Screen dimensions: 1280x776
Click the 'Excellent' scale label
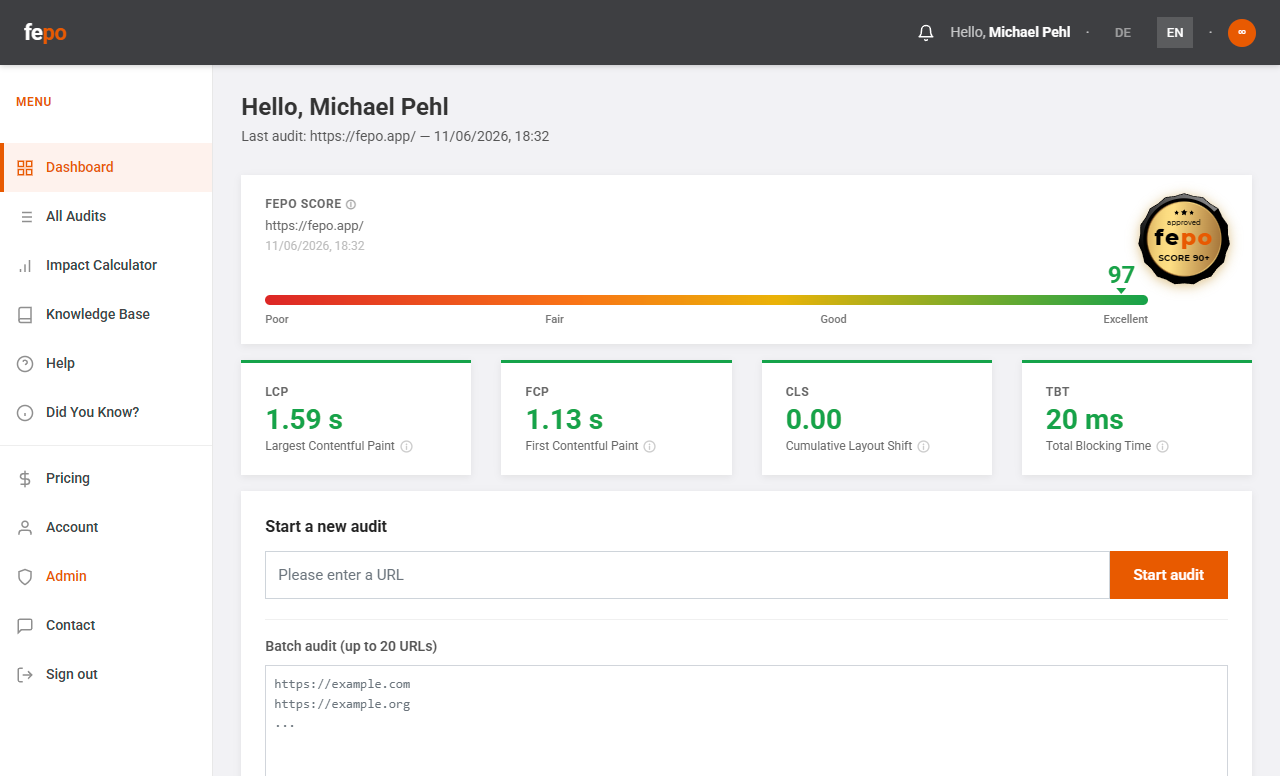point(1125,319)
